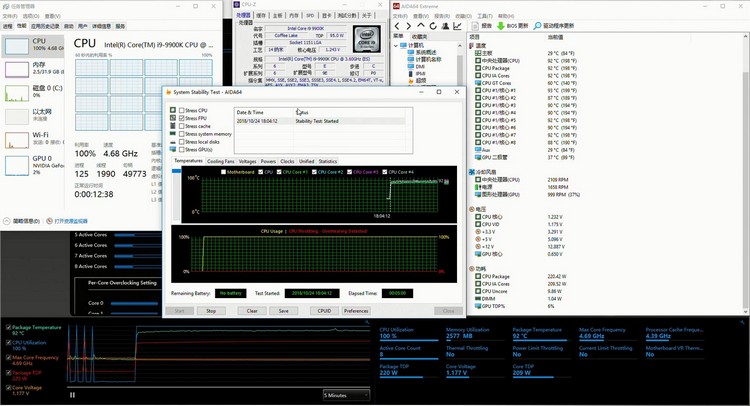Image resolution: width=750 pixels, height=406 pixels.
Task: Toggle Core Voltage checkbox in XTU
Action: (x=9, y=388)
